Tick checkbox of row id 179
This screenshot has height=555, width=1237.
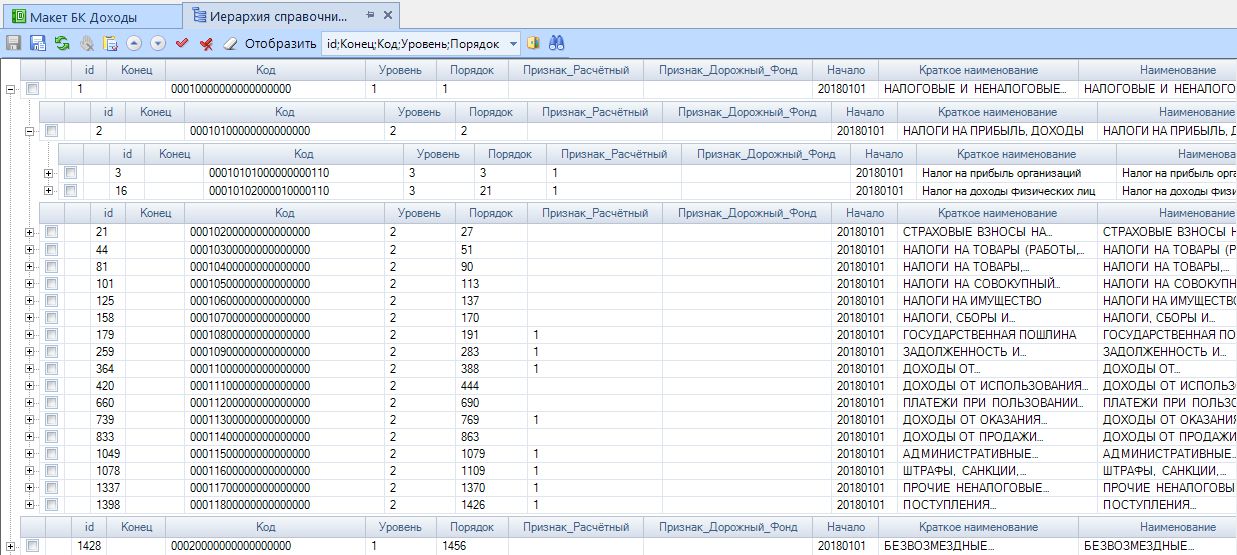(x=52, y=334)
